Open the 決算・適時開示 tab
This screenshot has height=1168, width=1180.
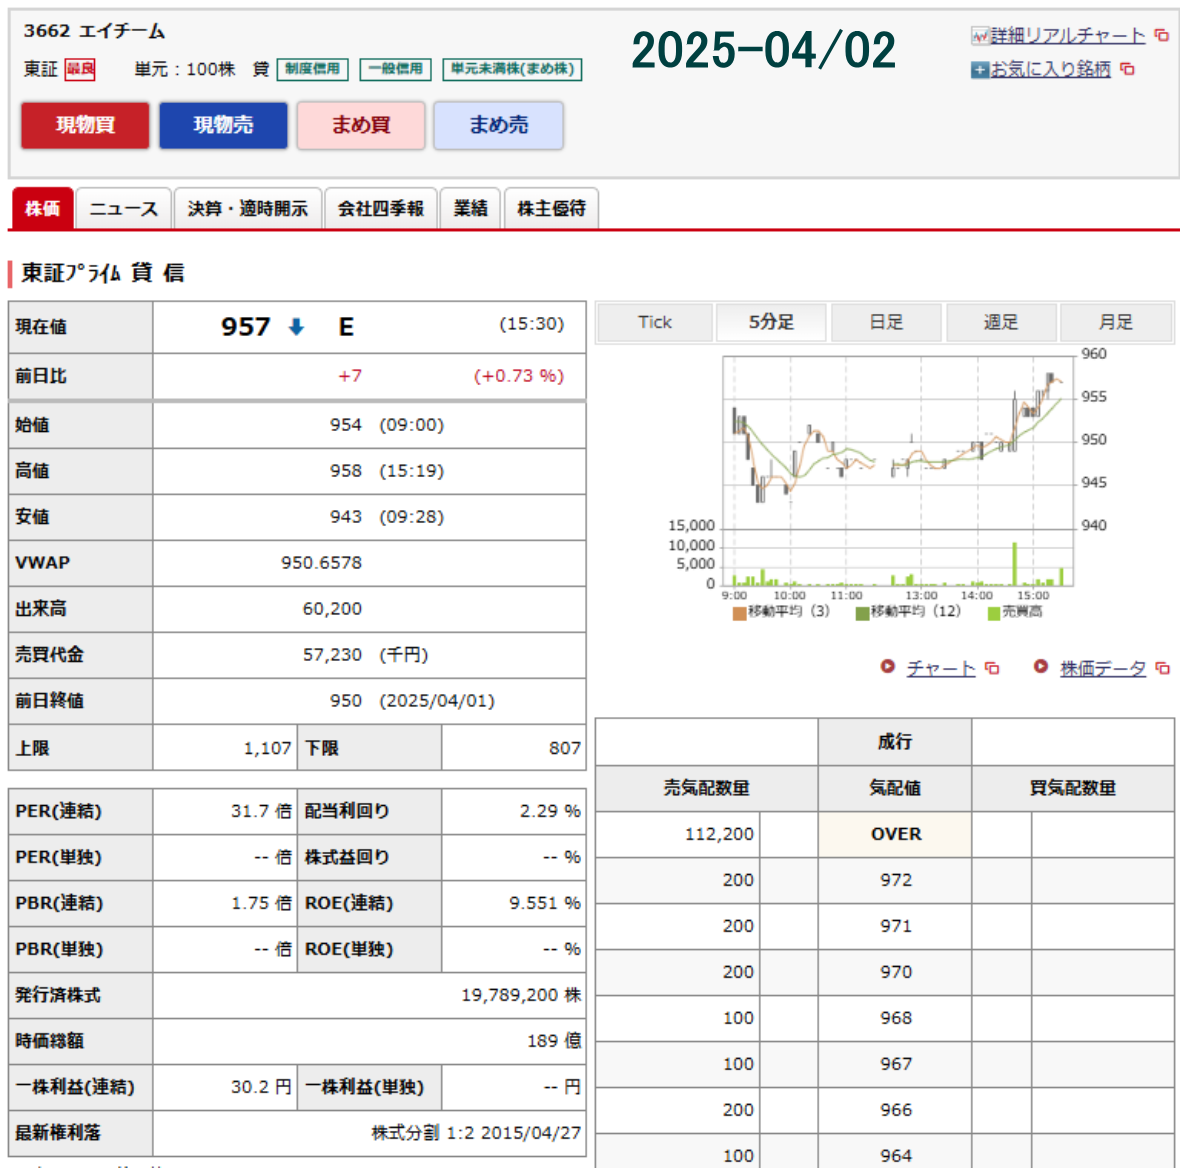pos(248,208)
